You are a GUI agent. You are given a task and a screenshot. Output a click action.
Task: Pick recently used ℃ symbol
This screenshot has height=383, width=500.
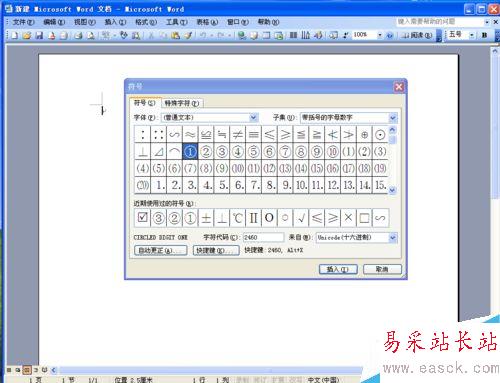[x=238, y=218]
